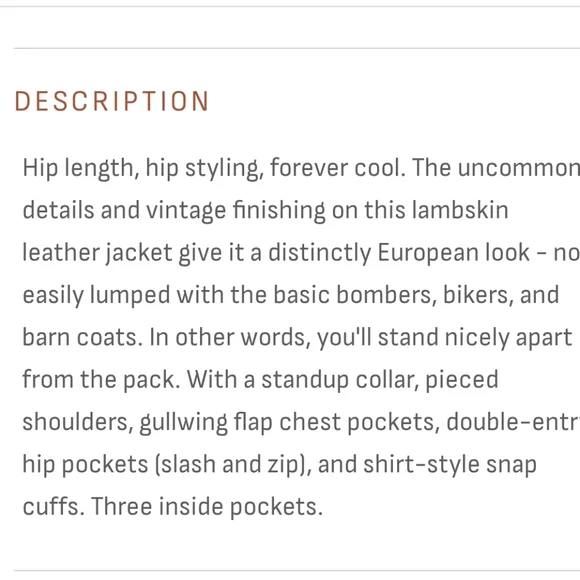
Task: Click the word "lambskin" in the text
Action: click(x=460, y=210)
